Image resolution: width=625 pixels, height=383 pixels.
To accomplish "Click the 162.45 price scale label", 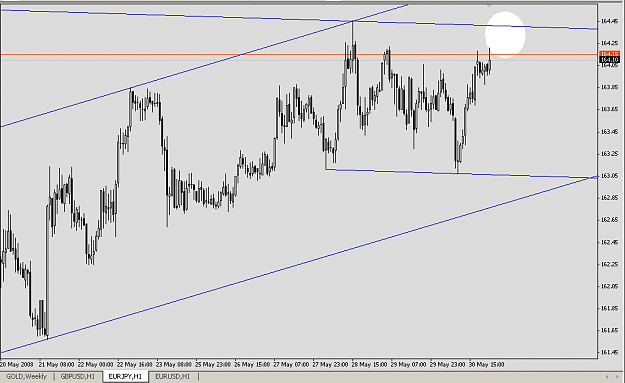I will click(x=609, y=242).
